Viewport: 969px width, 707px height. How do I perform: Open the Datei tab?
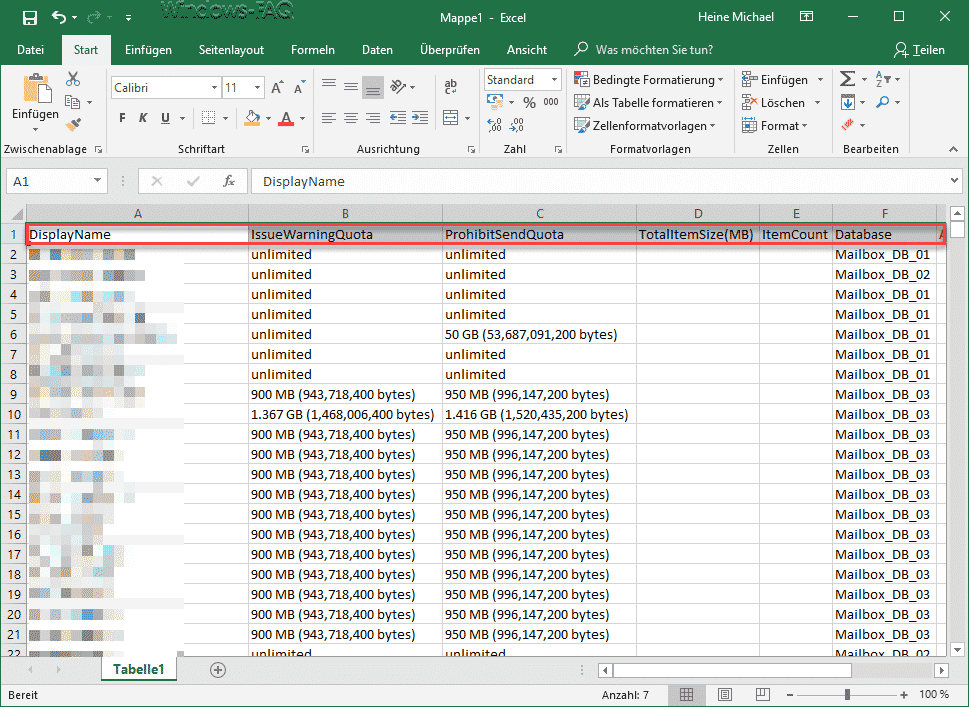pos(30,50)
